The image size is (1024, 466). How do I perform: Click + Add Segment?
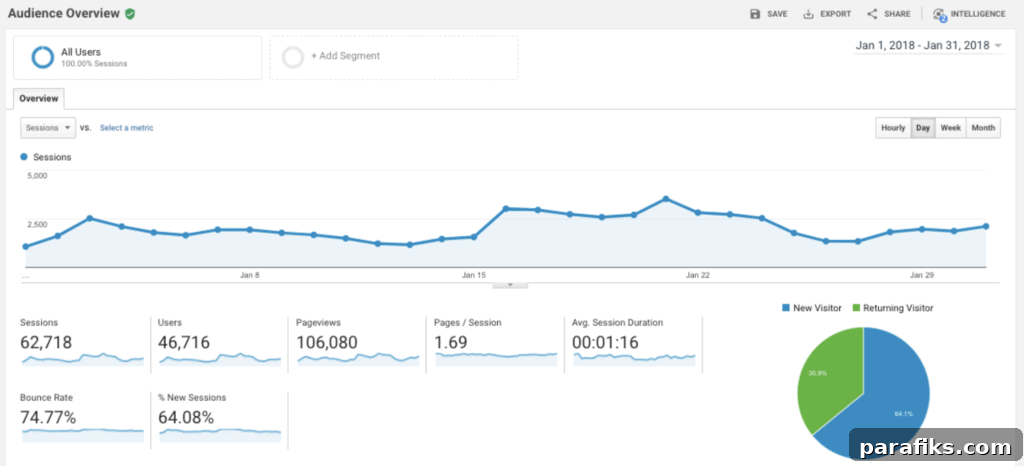pos(345,56)
